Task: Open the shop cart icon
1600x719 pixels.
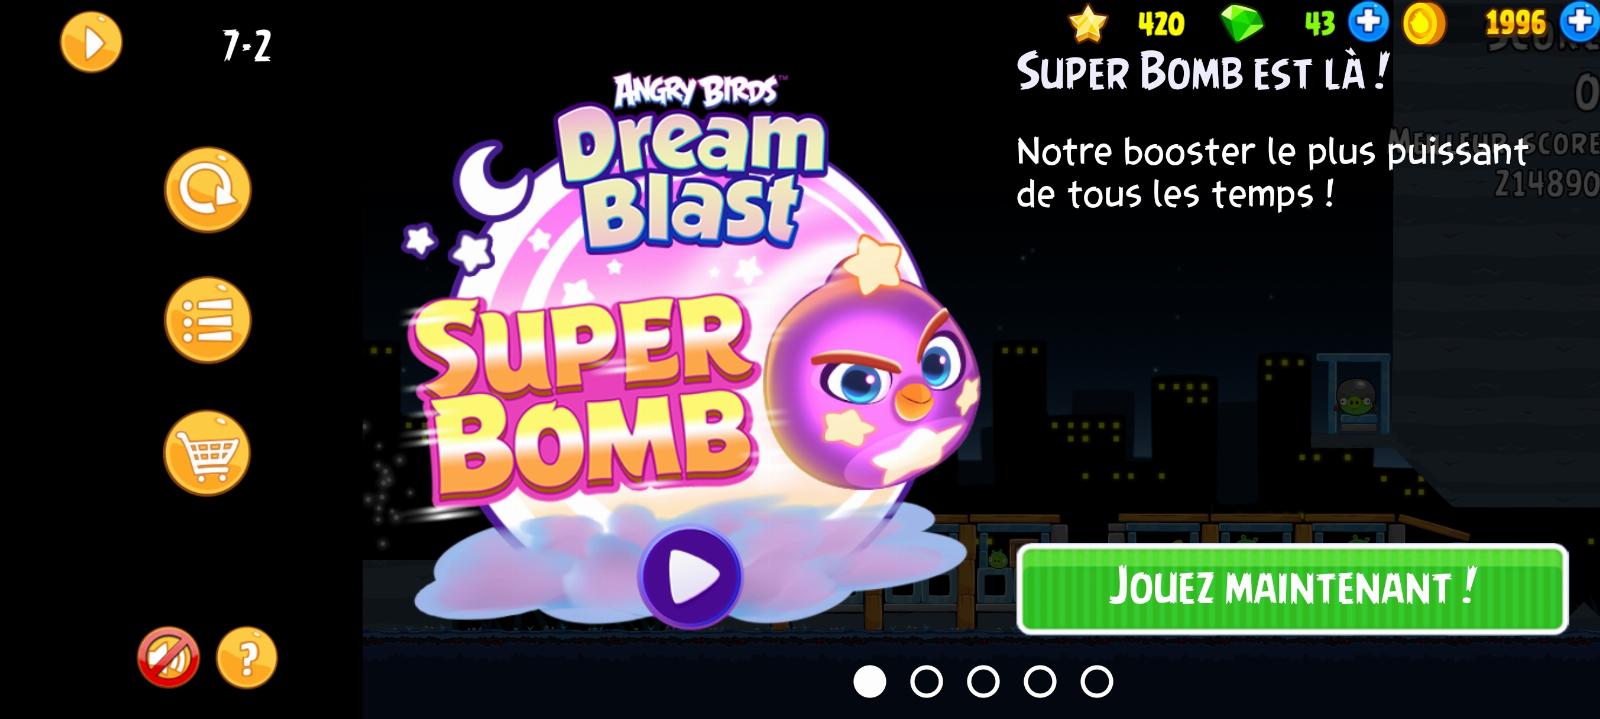Action: tap(208, 452)
